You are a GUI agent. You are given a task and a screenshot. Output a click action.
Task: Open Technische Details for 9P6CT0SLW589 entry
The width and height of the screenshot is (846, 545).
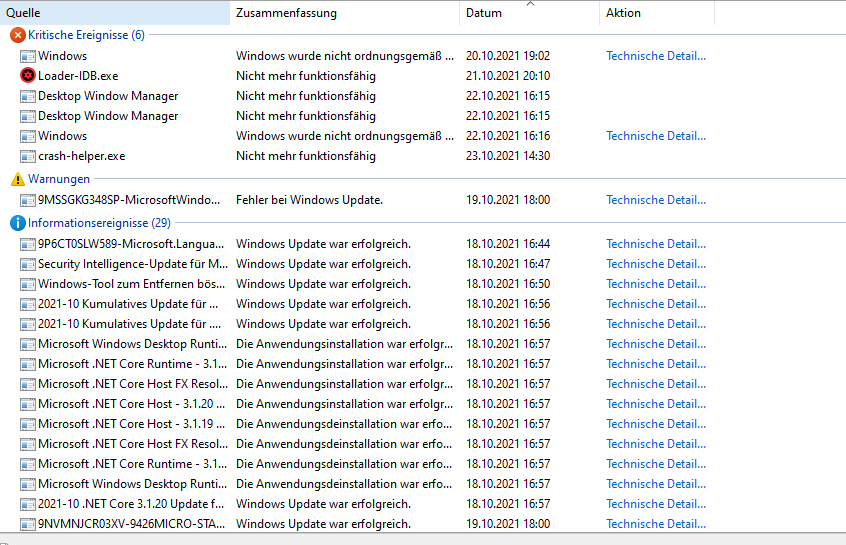click(656, 244)
